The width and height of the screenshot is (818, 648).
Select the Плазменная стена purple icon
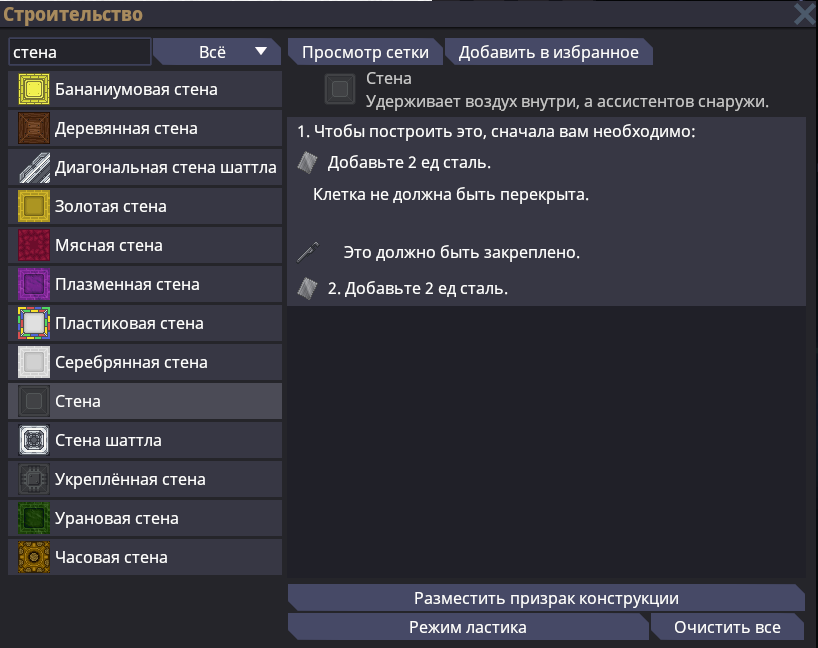point(34,285)
